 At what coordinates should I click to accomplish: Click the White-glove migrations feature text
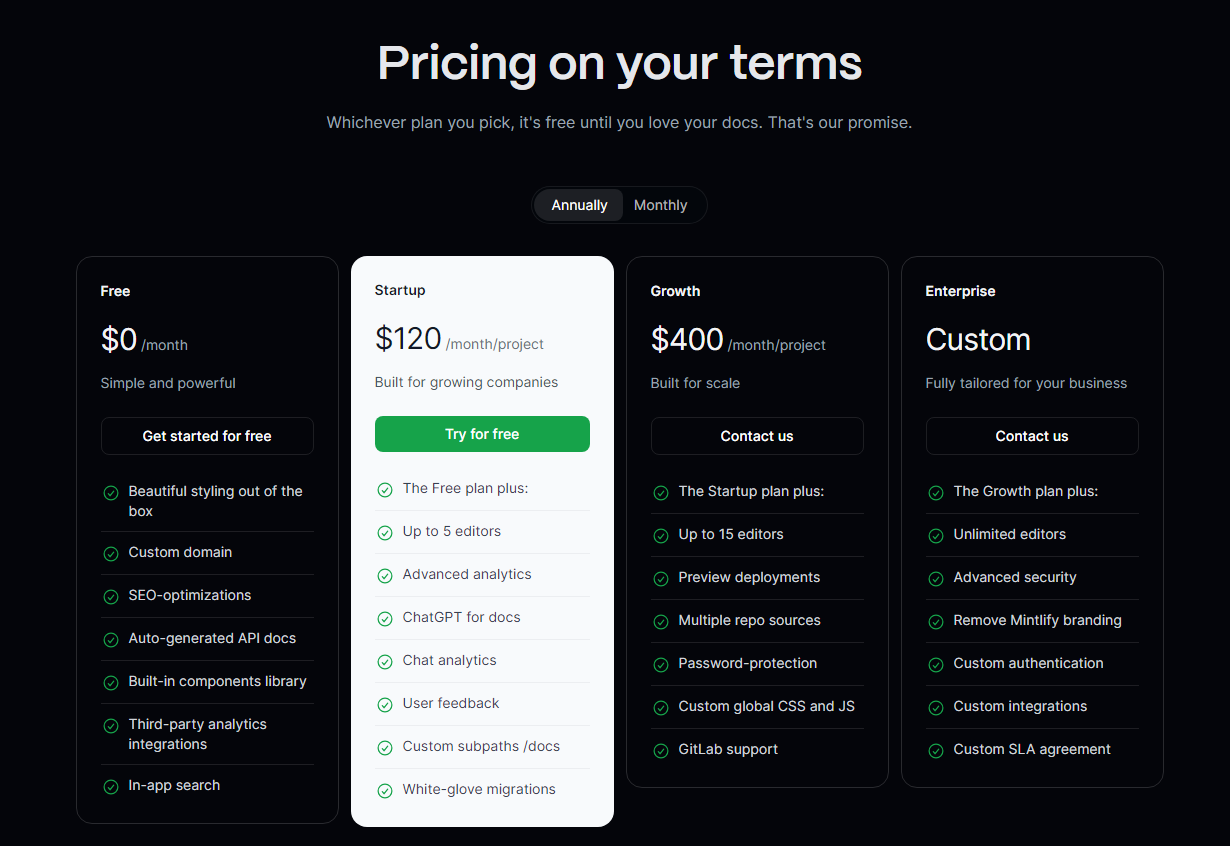[479, 789]
